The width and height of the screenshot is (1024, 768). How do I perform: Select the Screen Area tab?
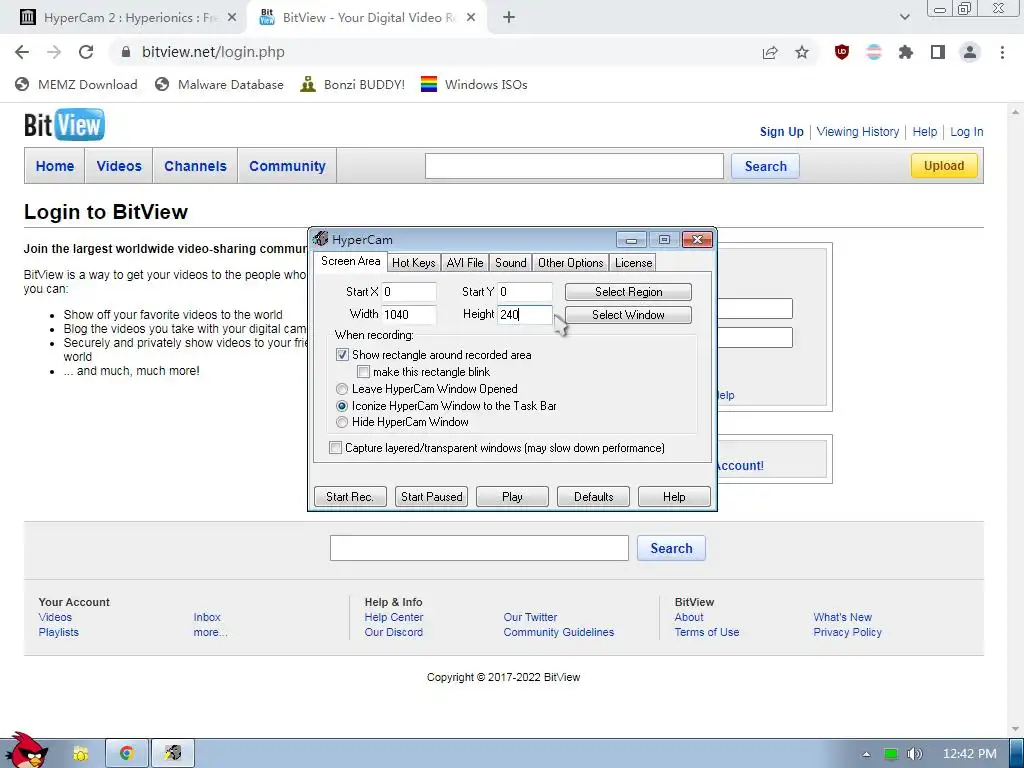pyautogui.click(x=351, y=261)
